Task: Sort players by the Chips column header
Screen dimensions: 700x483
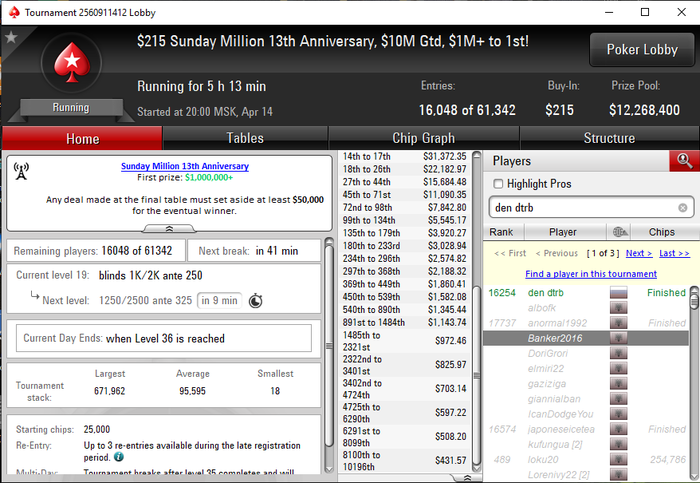Action: point(662,232)
